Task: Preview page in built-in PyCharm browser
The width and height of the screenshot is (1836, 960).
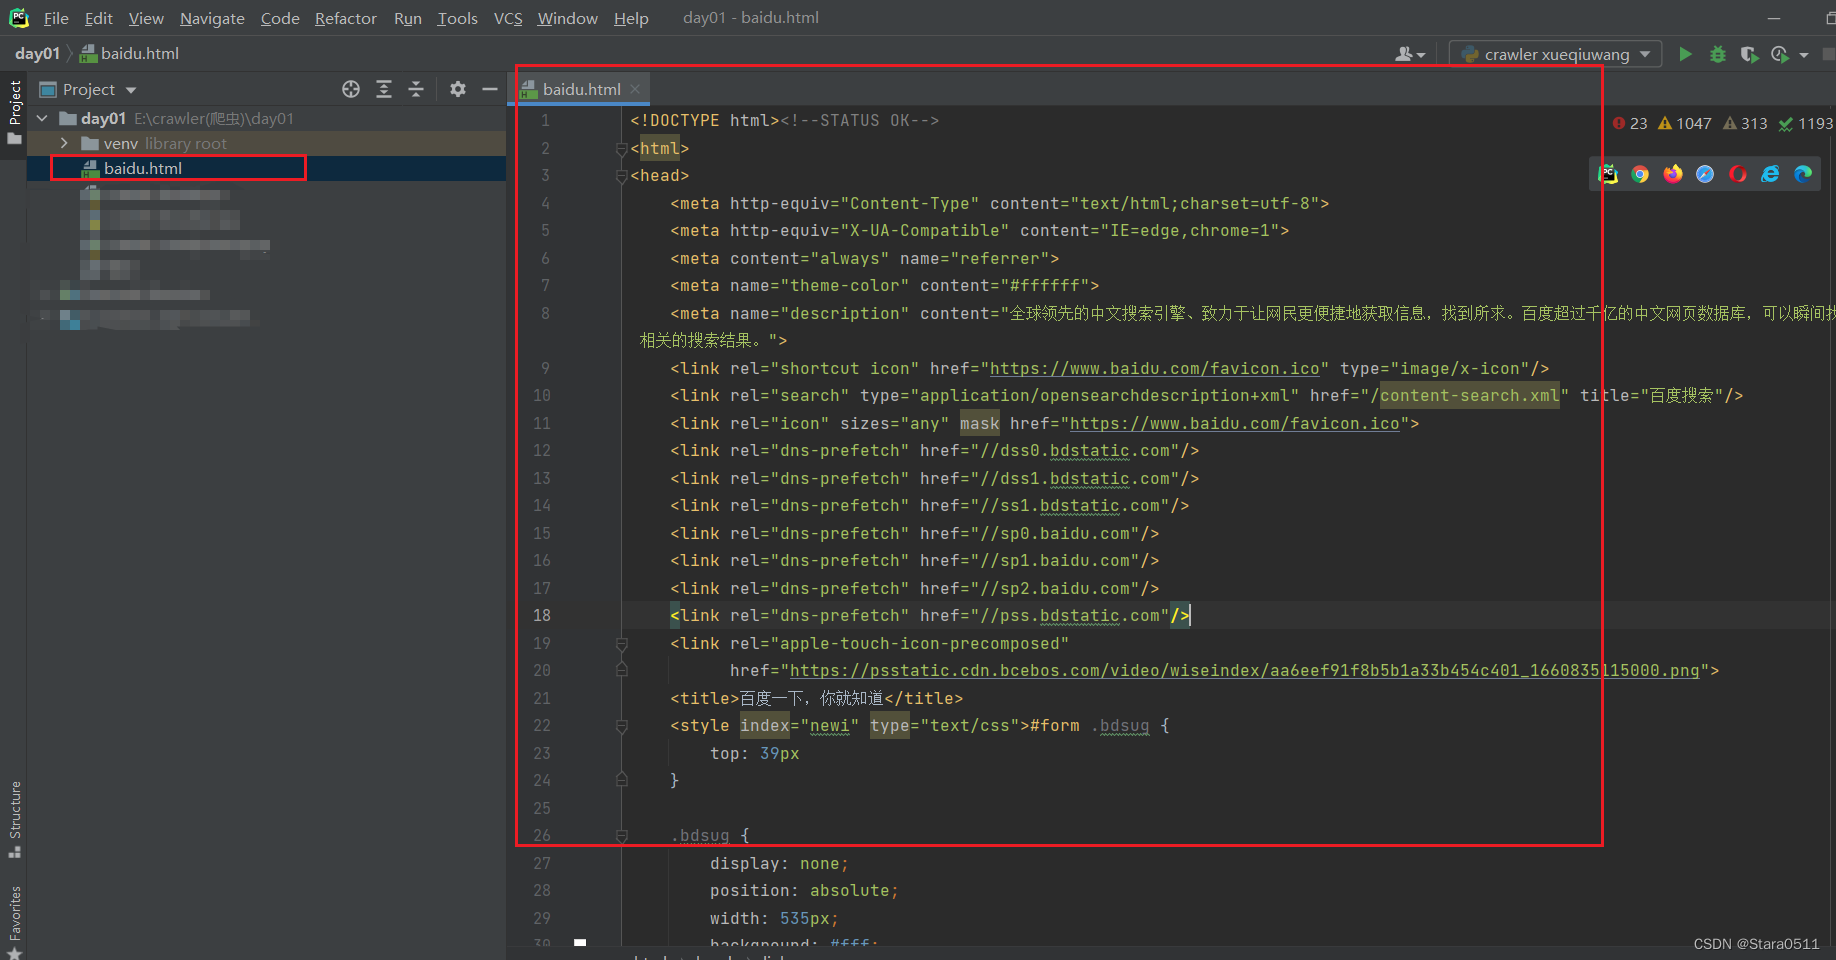Action: coord(1608,174)
